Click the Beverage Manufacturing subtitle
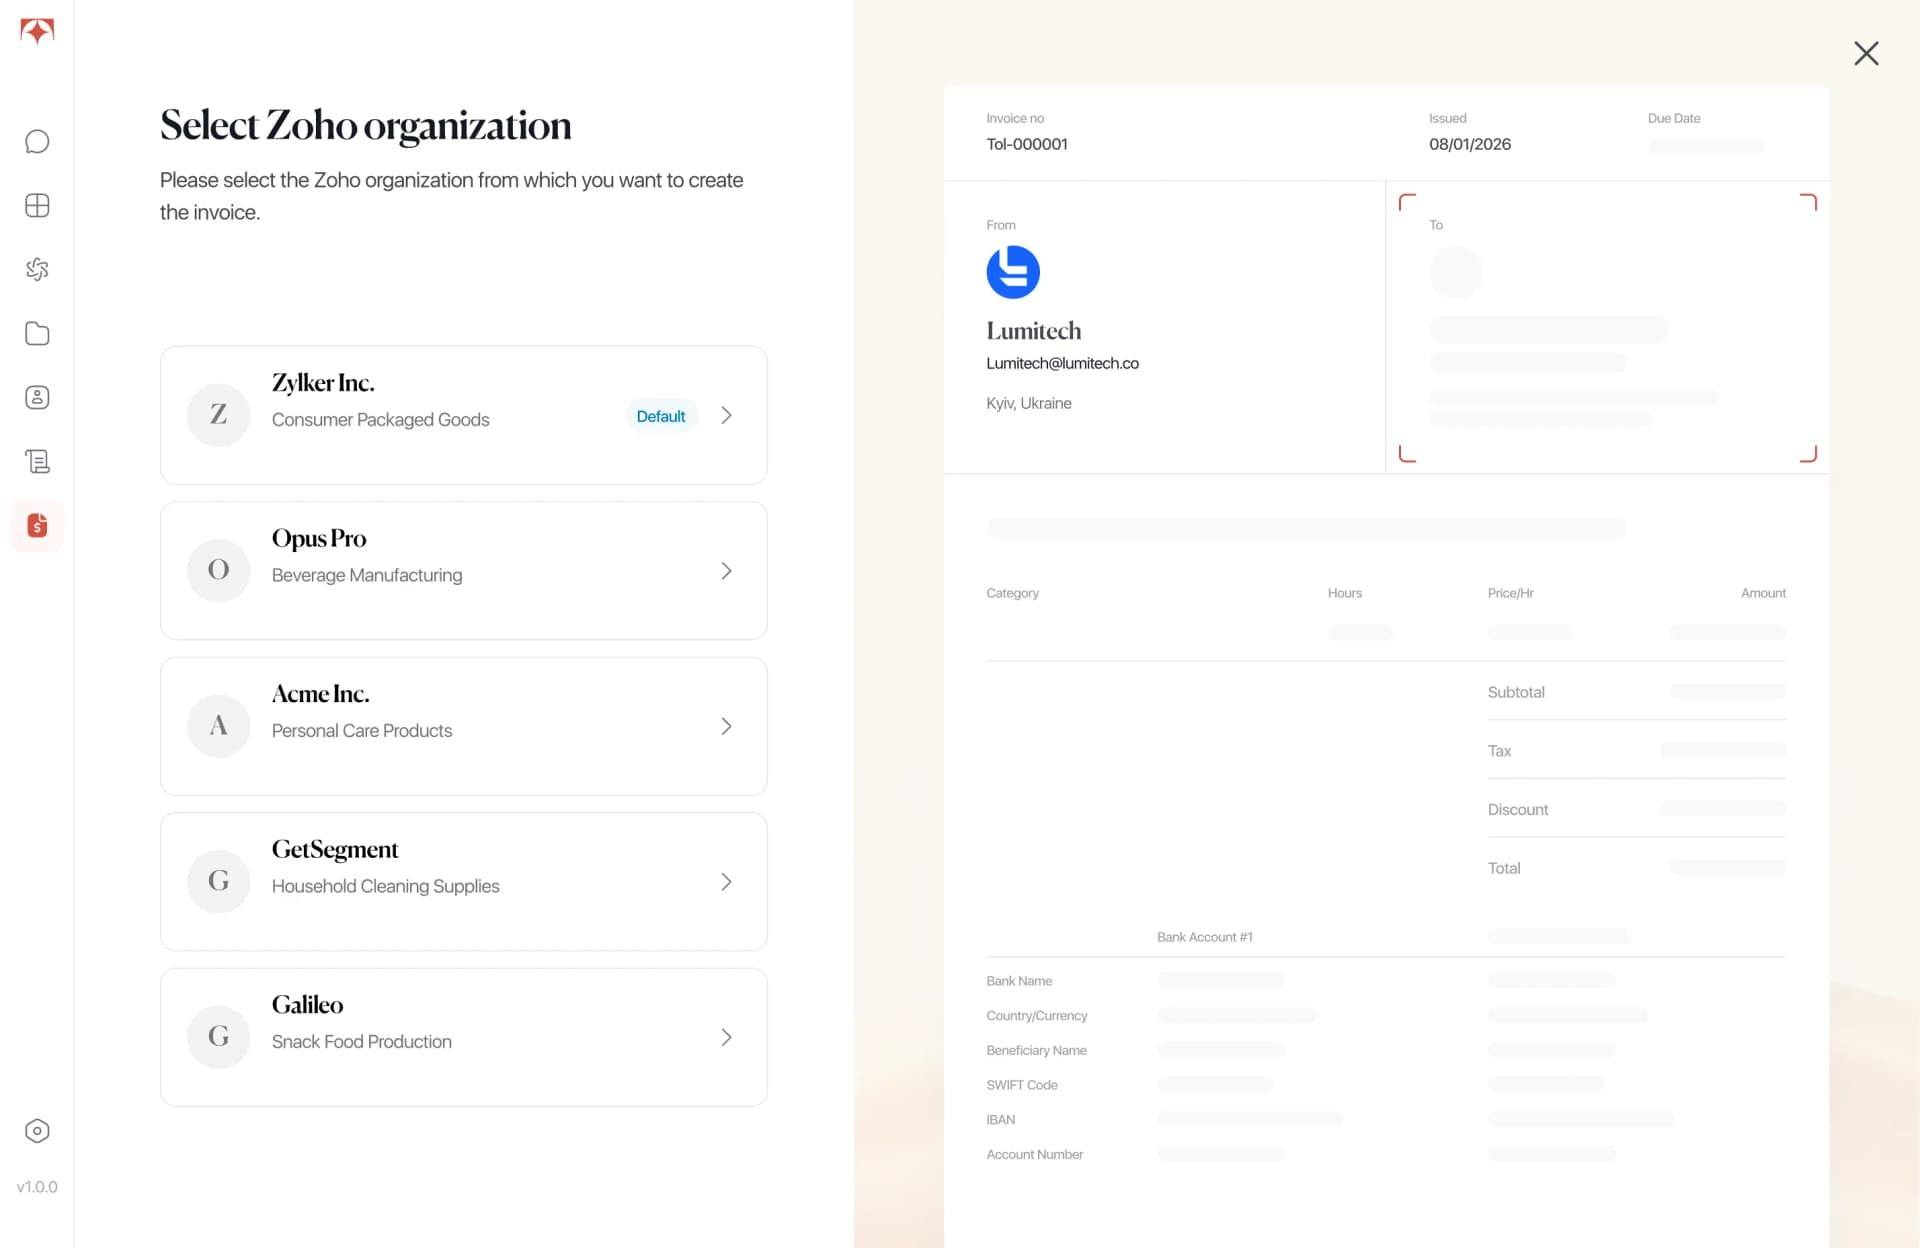This screenshot has width=1920, height=1248. point(367,575)
